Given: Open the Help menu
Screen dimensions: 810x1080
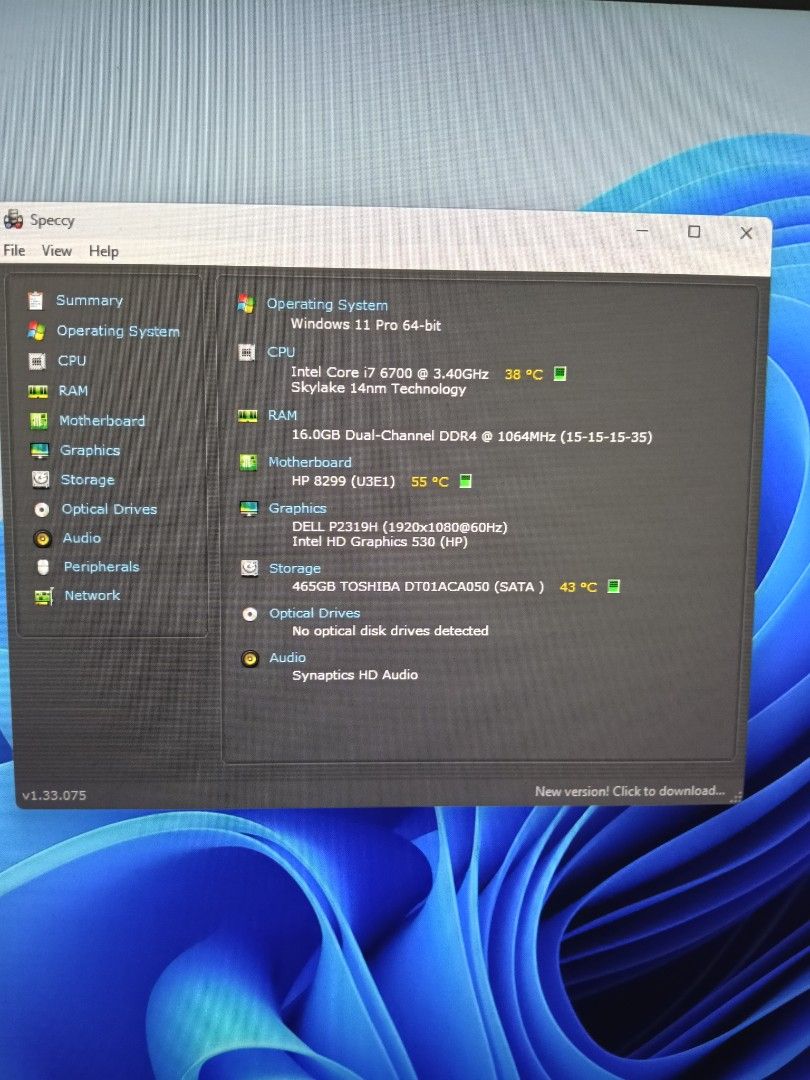Looking at the screenshot, I should coord(103,251).
